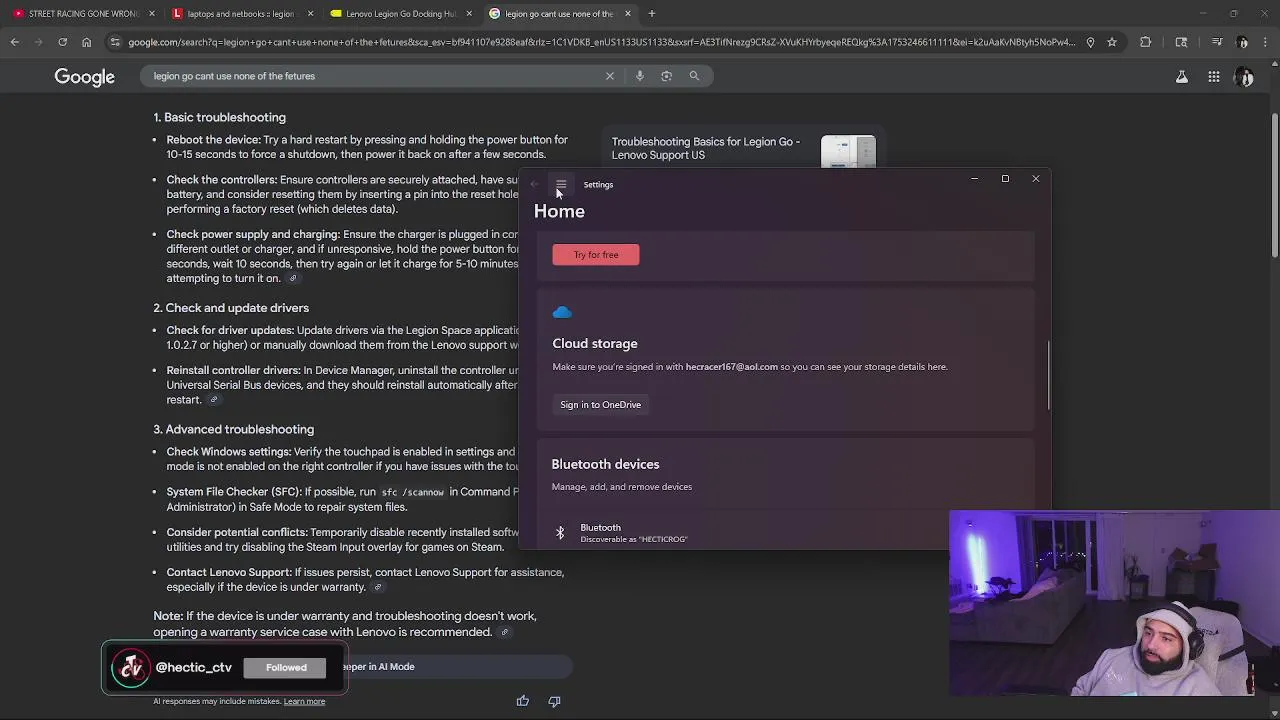Open the Lenovo Support result thumbnail
The image size is (1280, 720).
[x=848, y=152]
